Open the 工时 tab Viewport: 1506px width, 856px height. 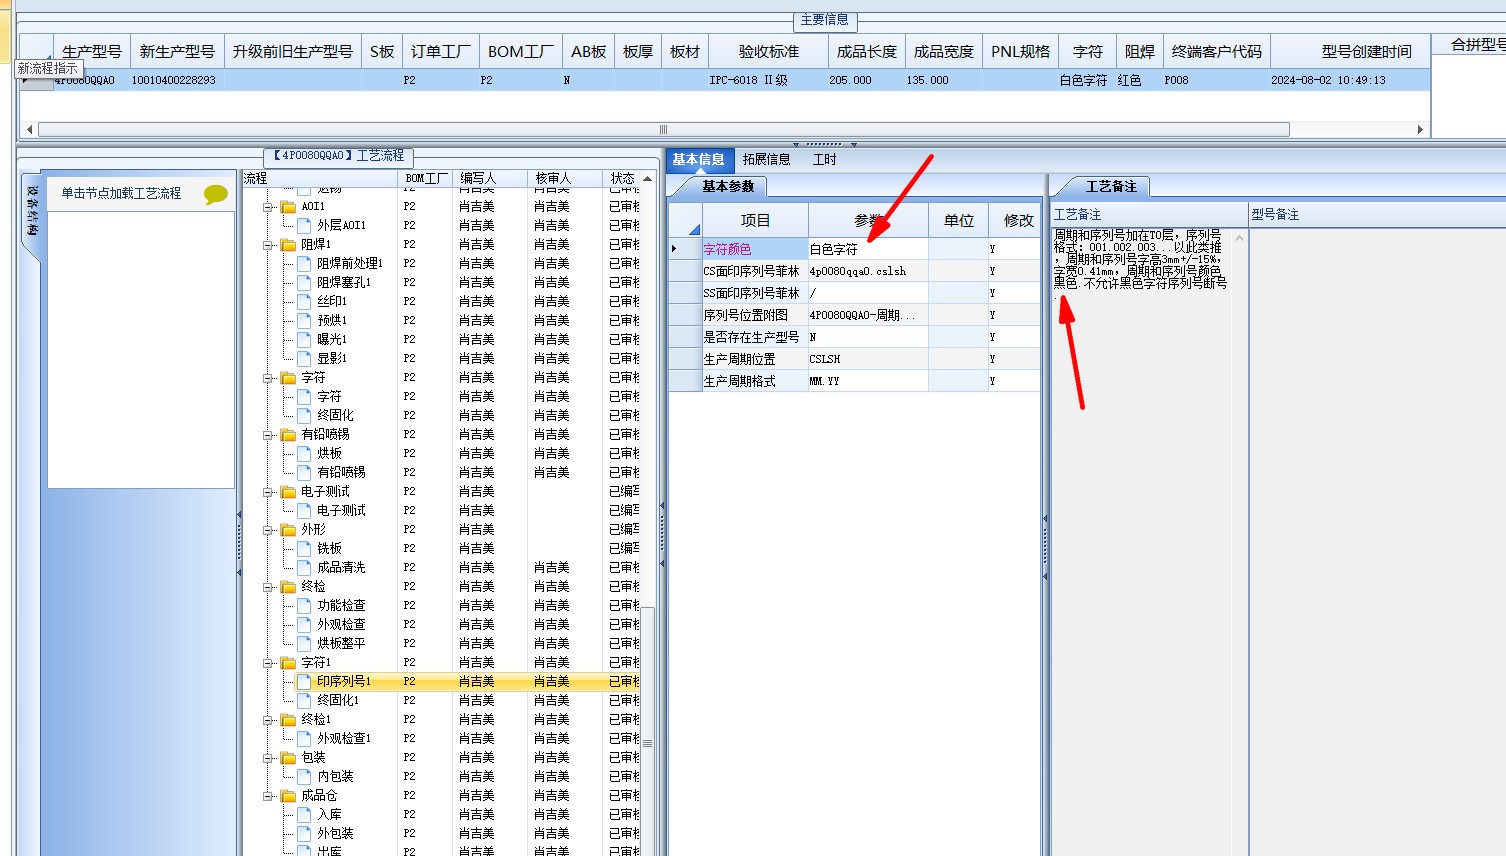pyautogui.click(x=825, y=160)
